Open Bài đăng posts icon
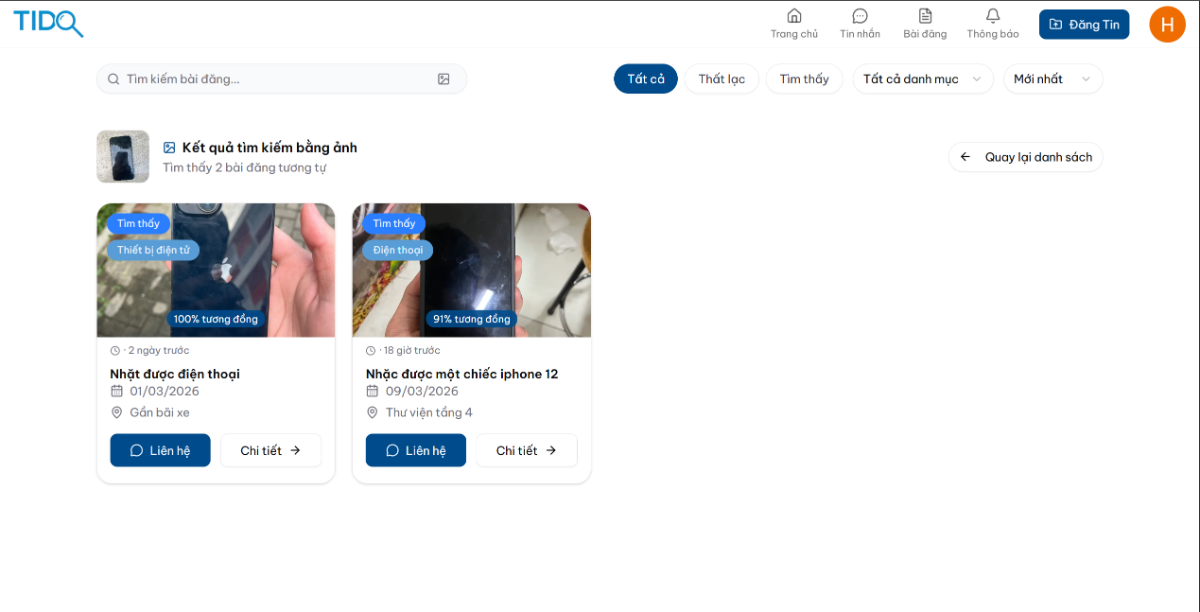Viewport: 1200px width, 612px height. pos(925,16)
